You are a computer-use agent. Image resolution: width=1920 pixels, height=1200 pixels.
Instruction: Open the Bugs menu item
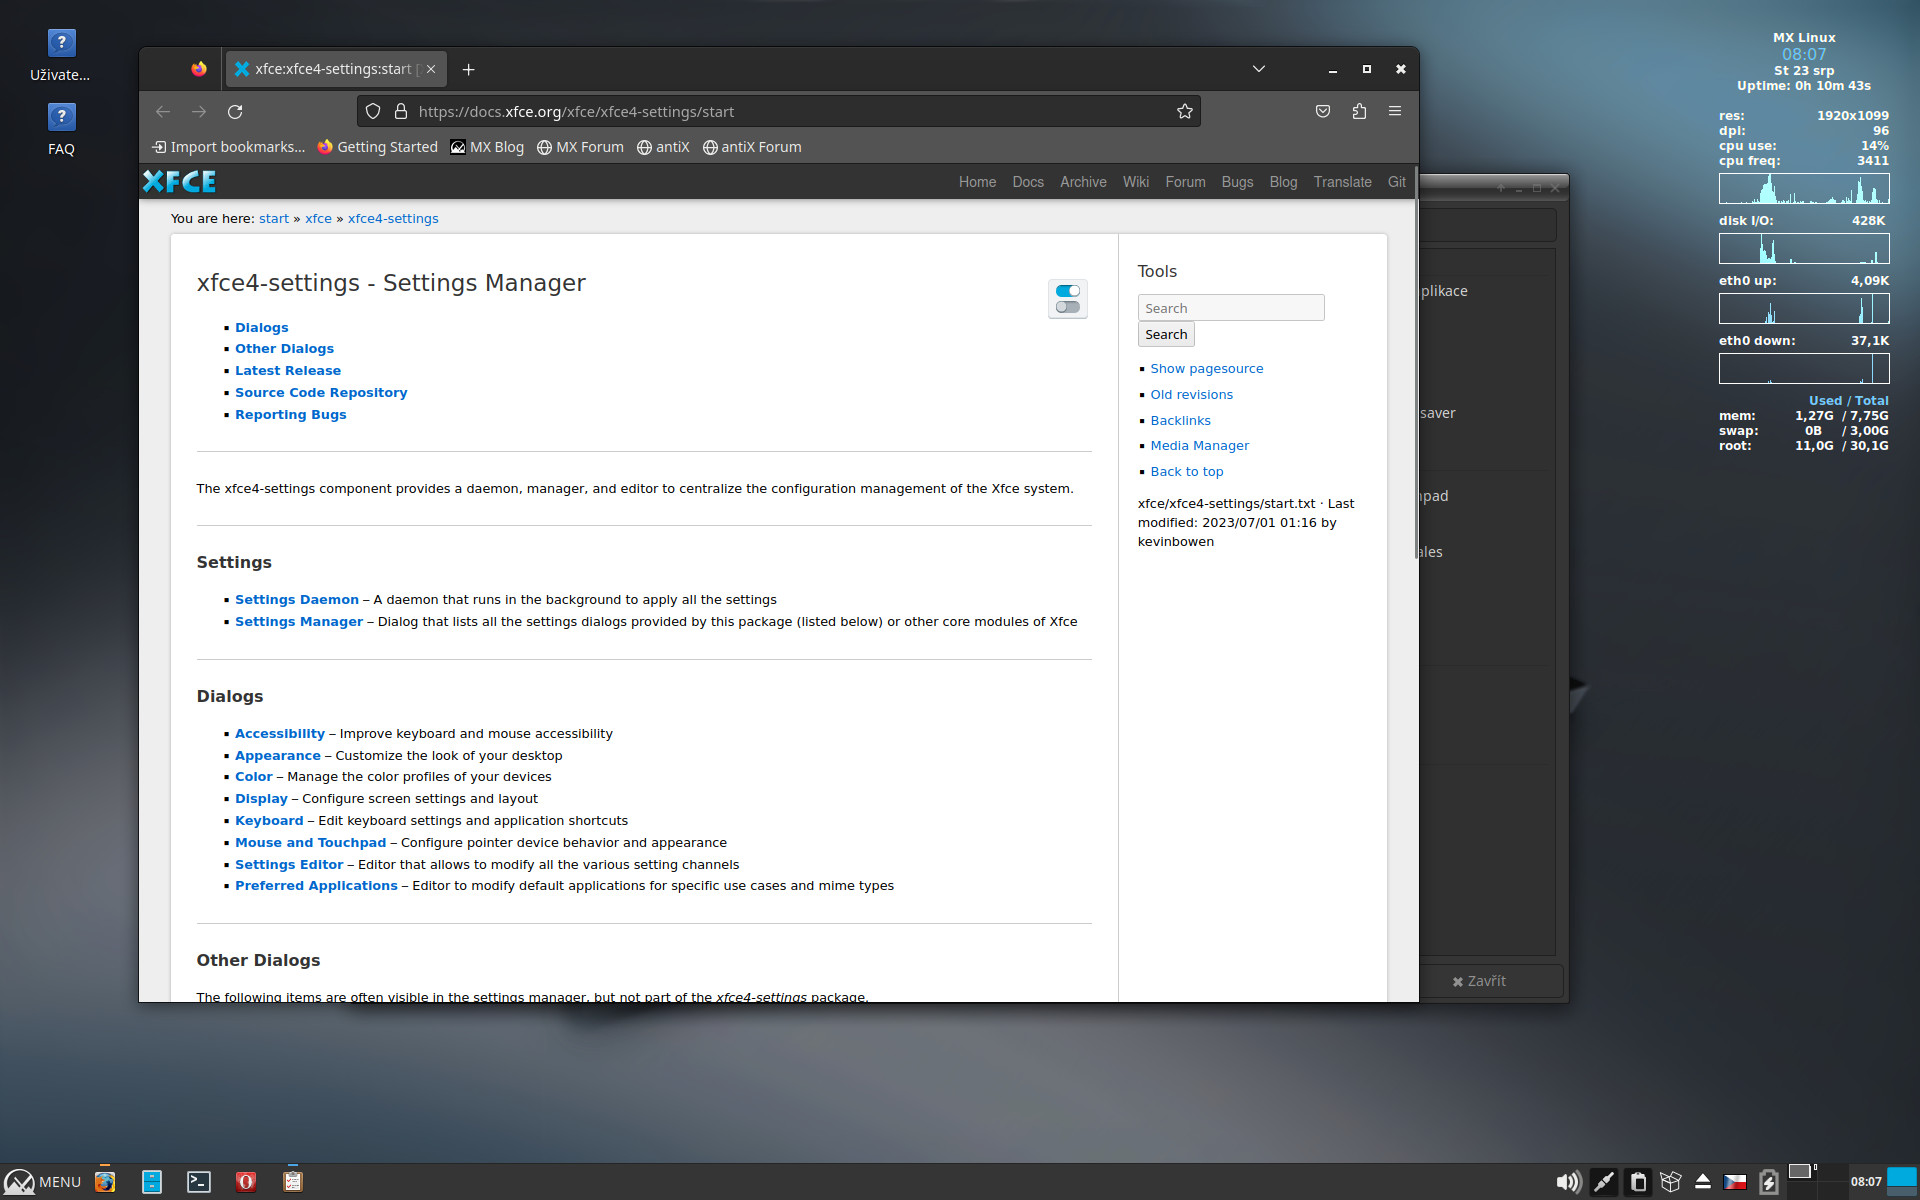pyautogui.click(x=1237, y=182)
